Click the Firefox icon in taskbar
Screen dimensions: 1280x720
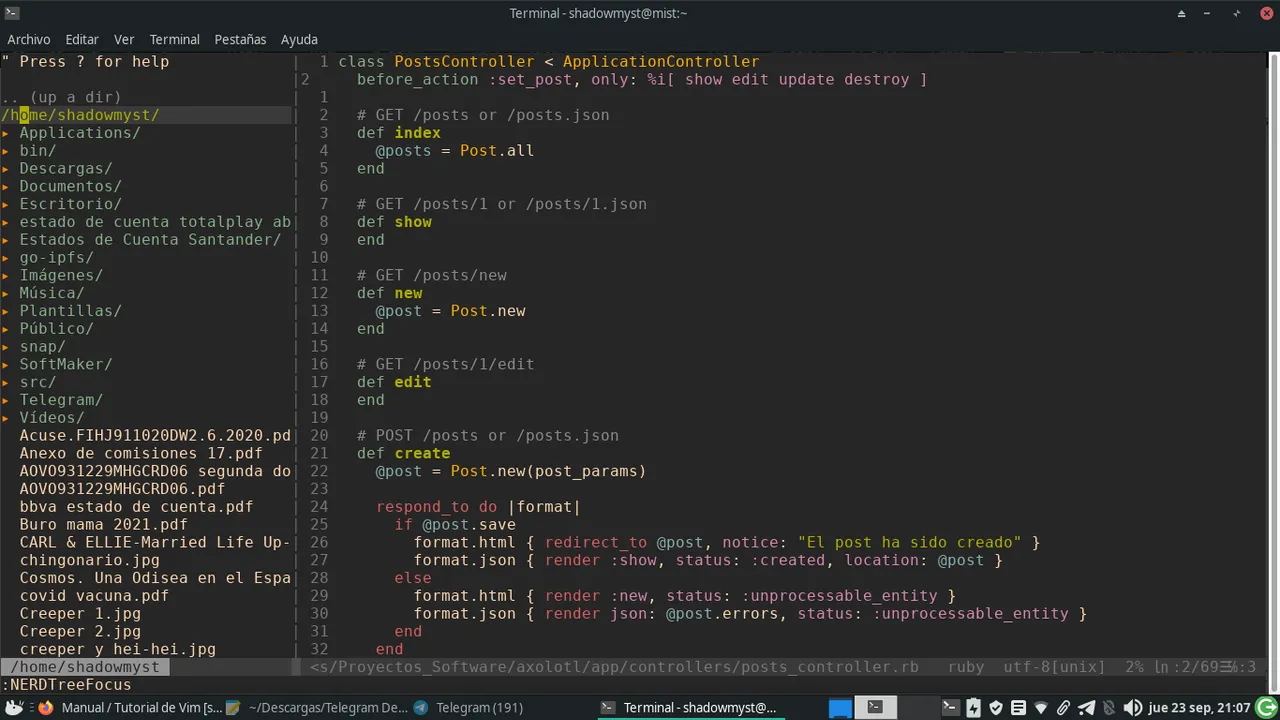point(45,708)
